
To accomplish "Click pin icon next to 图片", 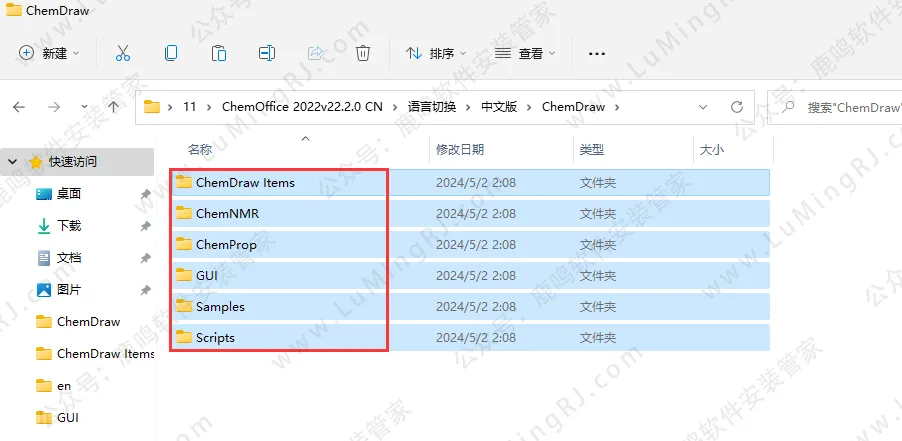I will (145, 291).
